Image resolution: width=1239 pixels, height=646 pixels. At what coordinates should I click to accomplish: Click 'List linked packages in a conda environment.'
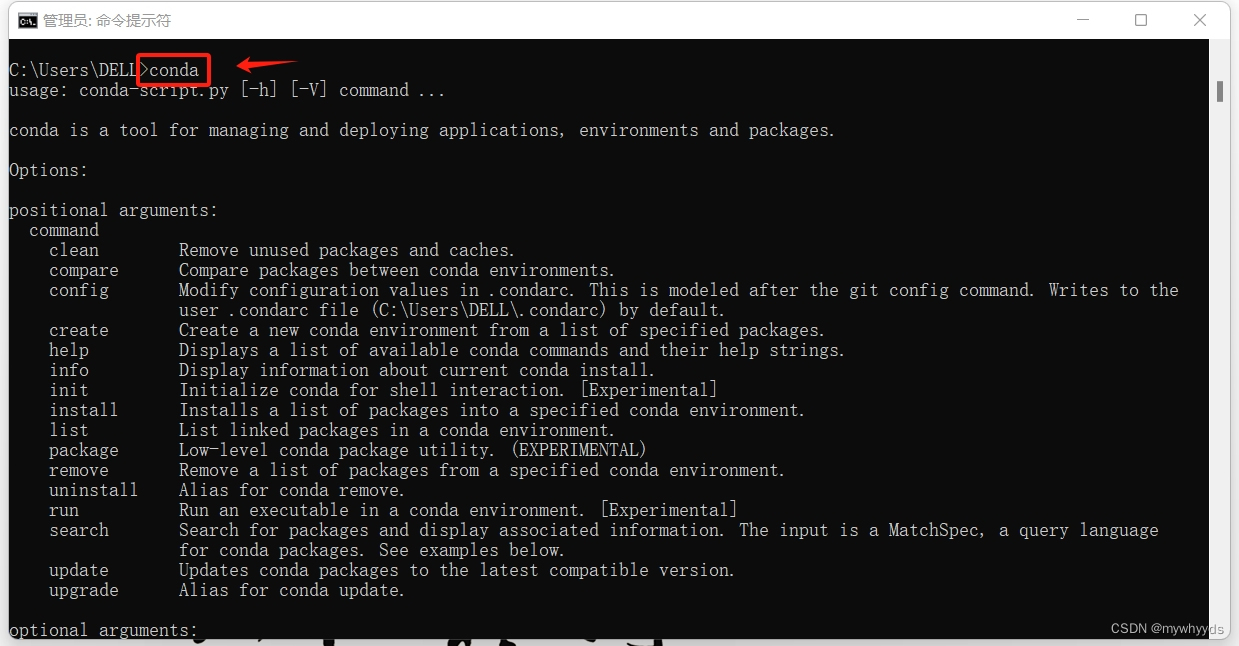[x=397, y=430]
